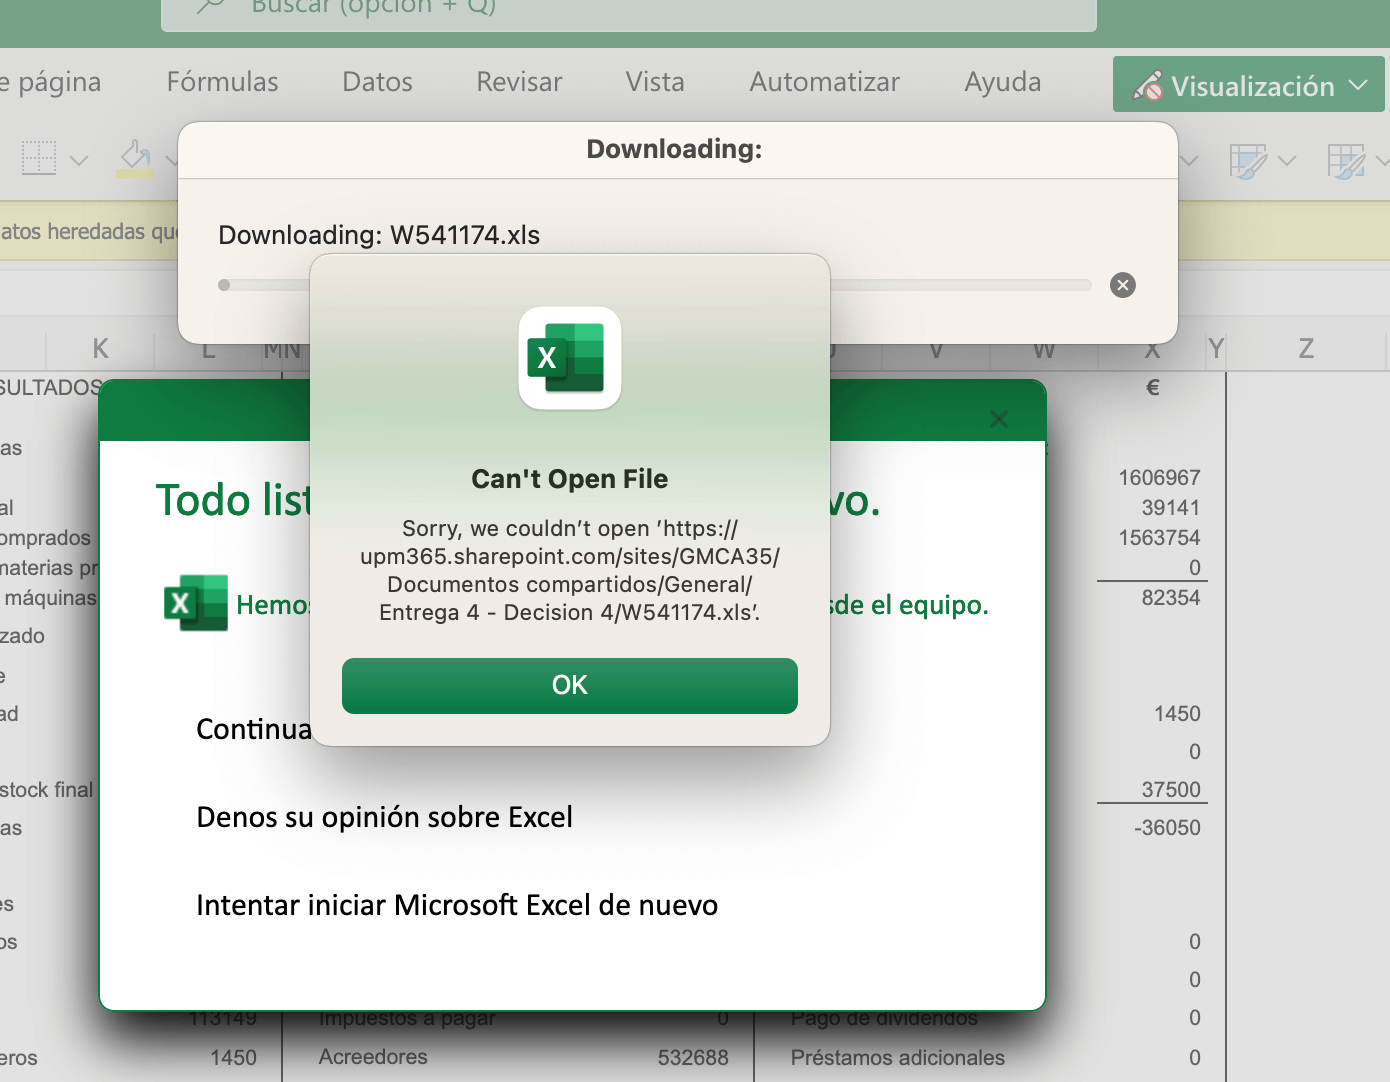Screen dimensions: 1390x1082
Task: Click the cell with value 1563754
Action: click(x=1159, y=538)
